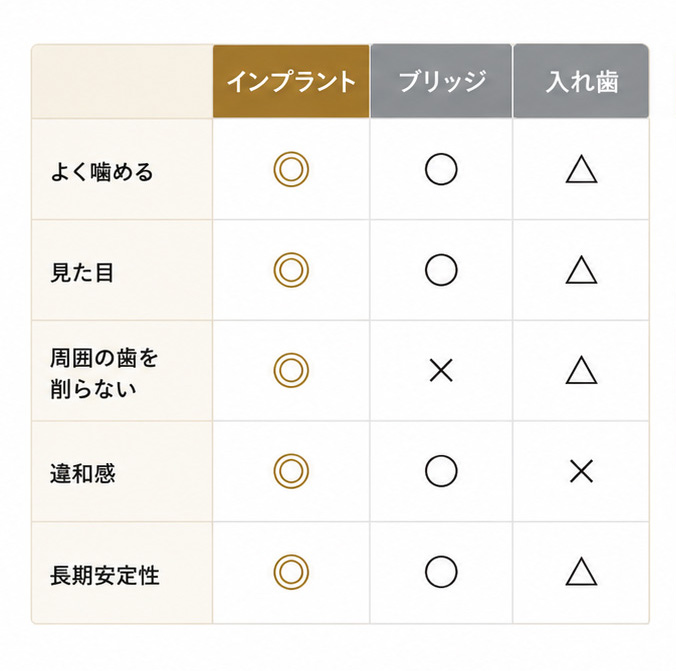Click the 入れ歯 column header
Image resolution: width=676 pixels, height=671 pixels.
coord(581,81)
